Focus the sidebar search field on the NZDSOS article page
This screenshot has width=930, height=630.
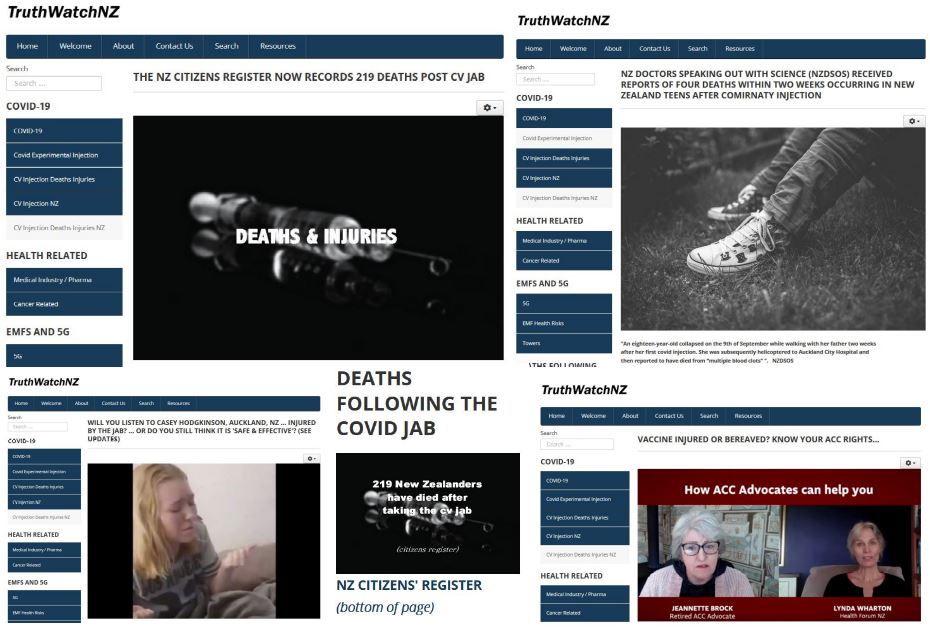(555, 79)
